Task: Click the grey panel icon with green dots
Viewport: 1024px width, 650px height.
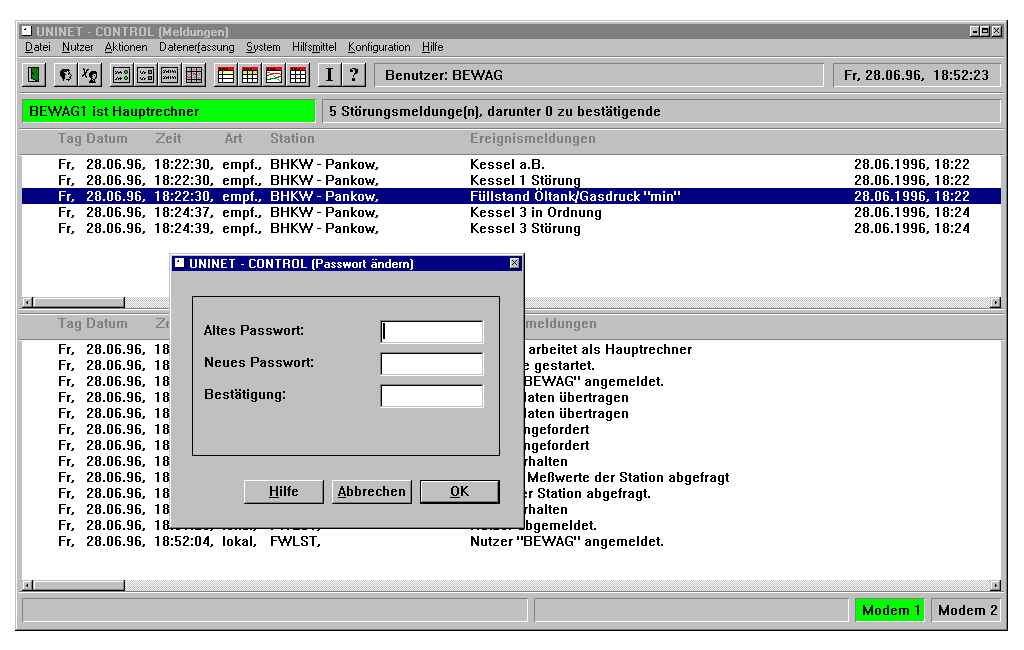Action: point(122,75)
